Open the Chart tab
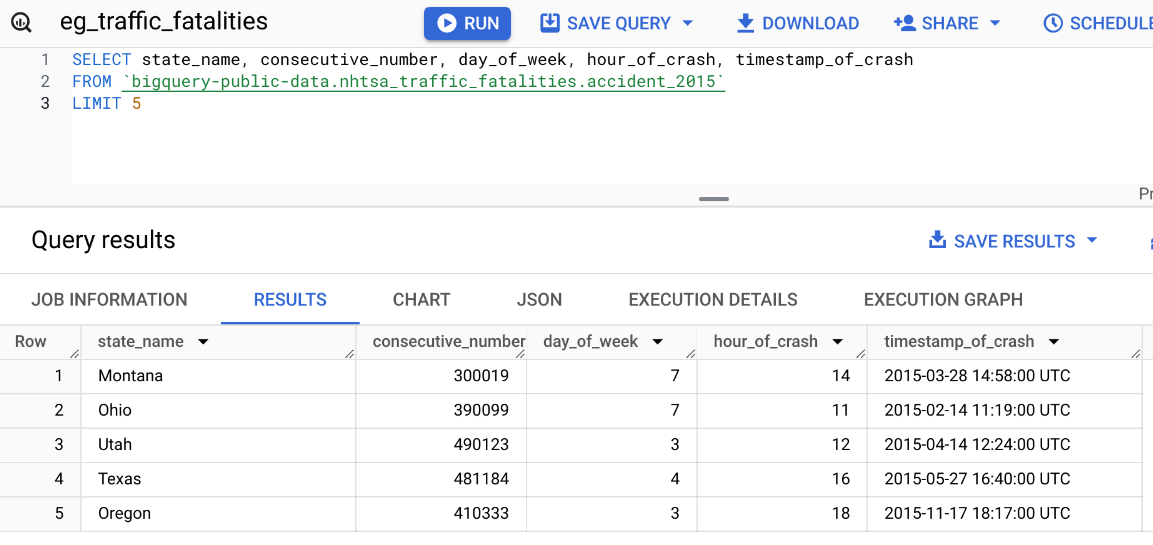The width and height of the screenshot is (1153, 545). [421, 300]
